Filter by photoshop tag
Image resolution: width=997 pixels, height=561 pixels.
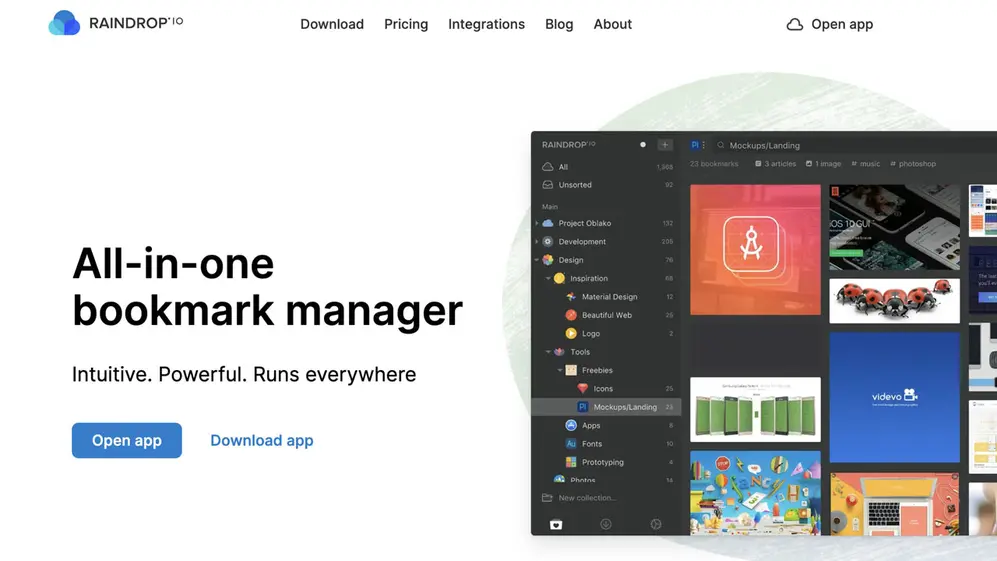pos(913,164)
